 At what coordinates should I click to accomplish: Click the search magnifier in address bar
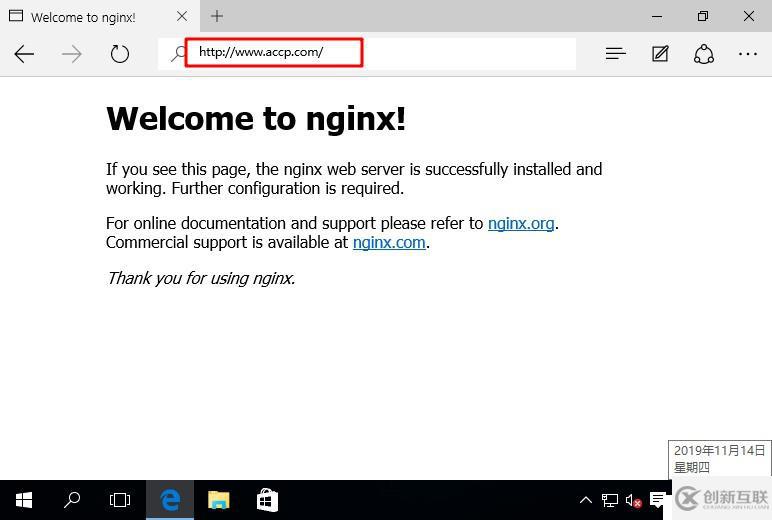coord(178,53)
